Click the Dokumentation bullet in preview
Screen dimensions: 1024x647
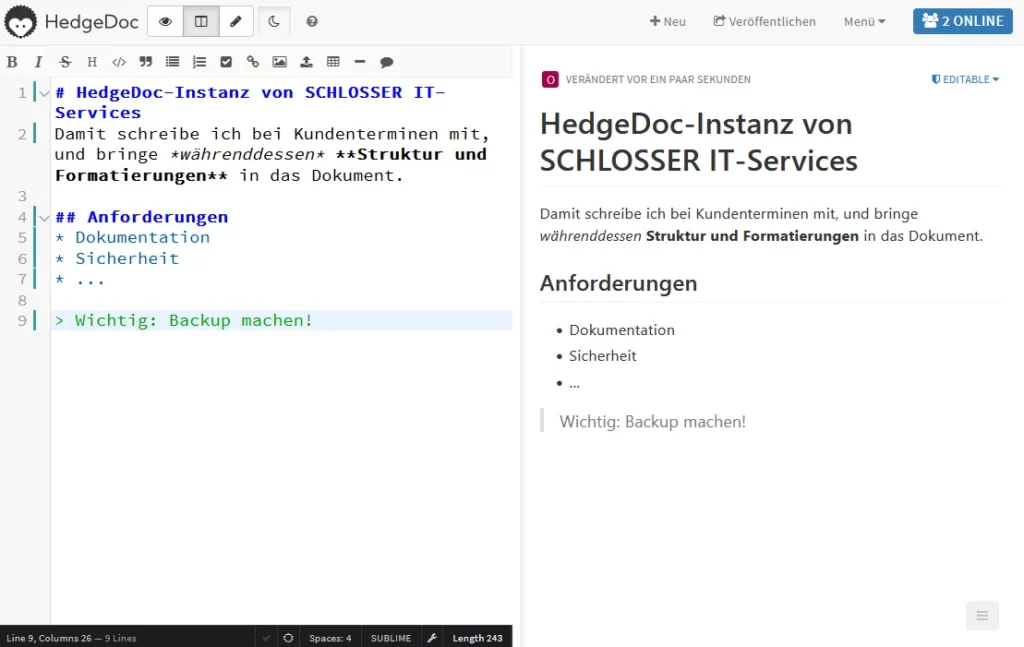(622, 330)
